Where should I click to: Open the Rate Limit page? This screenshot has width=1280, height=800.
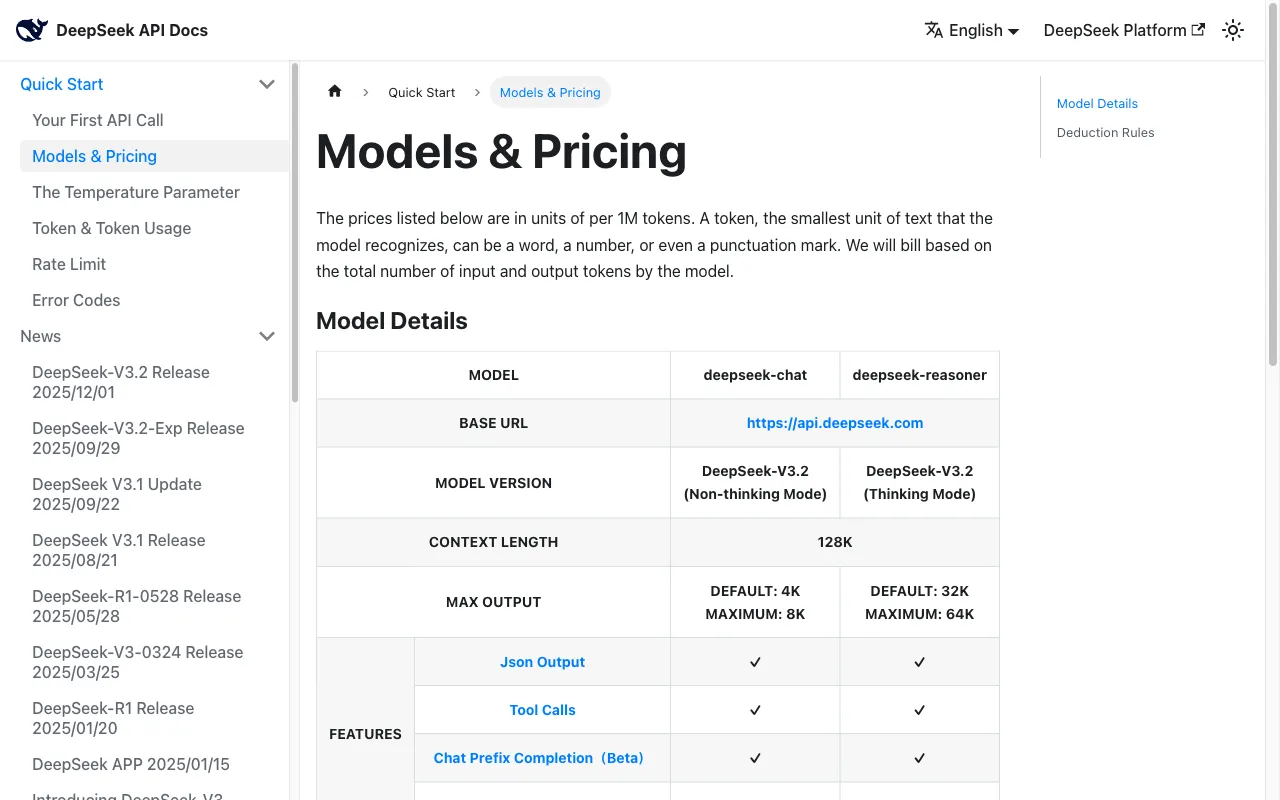point(69,264)
